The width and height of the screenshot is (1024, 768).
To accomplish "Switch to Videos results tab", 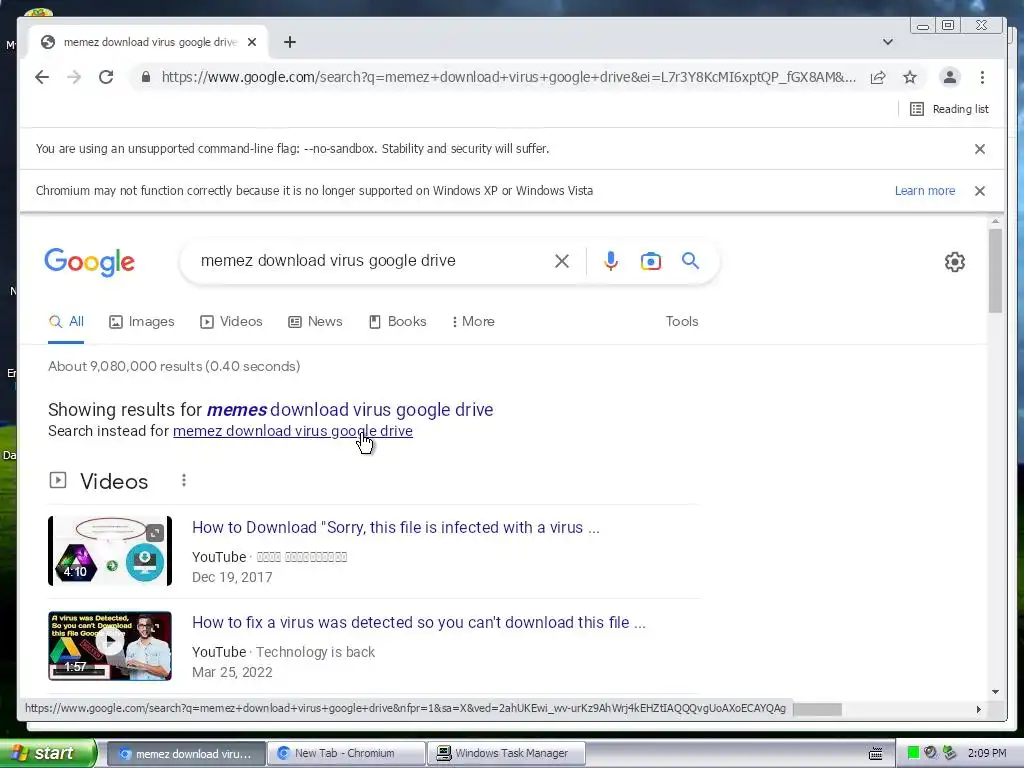I will pyautogui.click(x=231, y=321).
